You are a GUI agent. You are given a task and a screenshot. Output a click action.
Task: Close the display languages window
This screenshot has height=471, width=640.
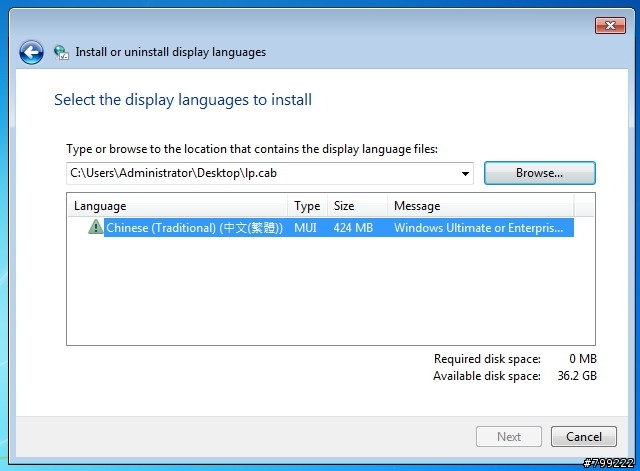(610, 26)
